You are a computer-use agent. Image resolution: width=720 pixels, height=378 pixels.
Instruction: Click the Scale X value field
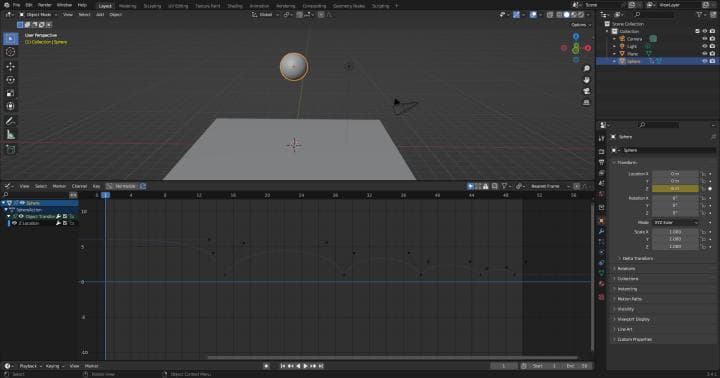675,232
